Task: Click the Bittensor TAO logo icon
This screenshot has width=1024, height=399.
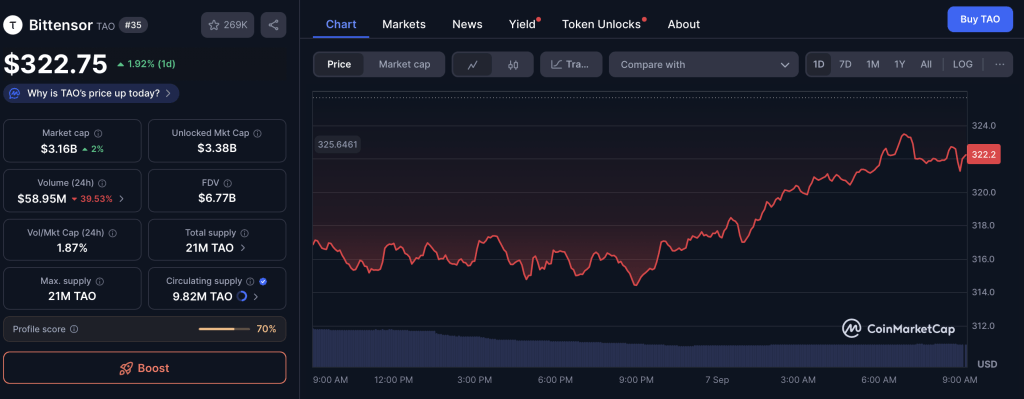Action: [13, 25]
